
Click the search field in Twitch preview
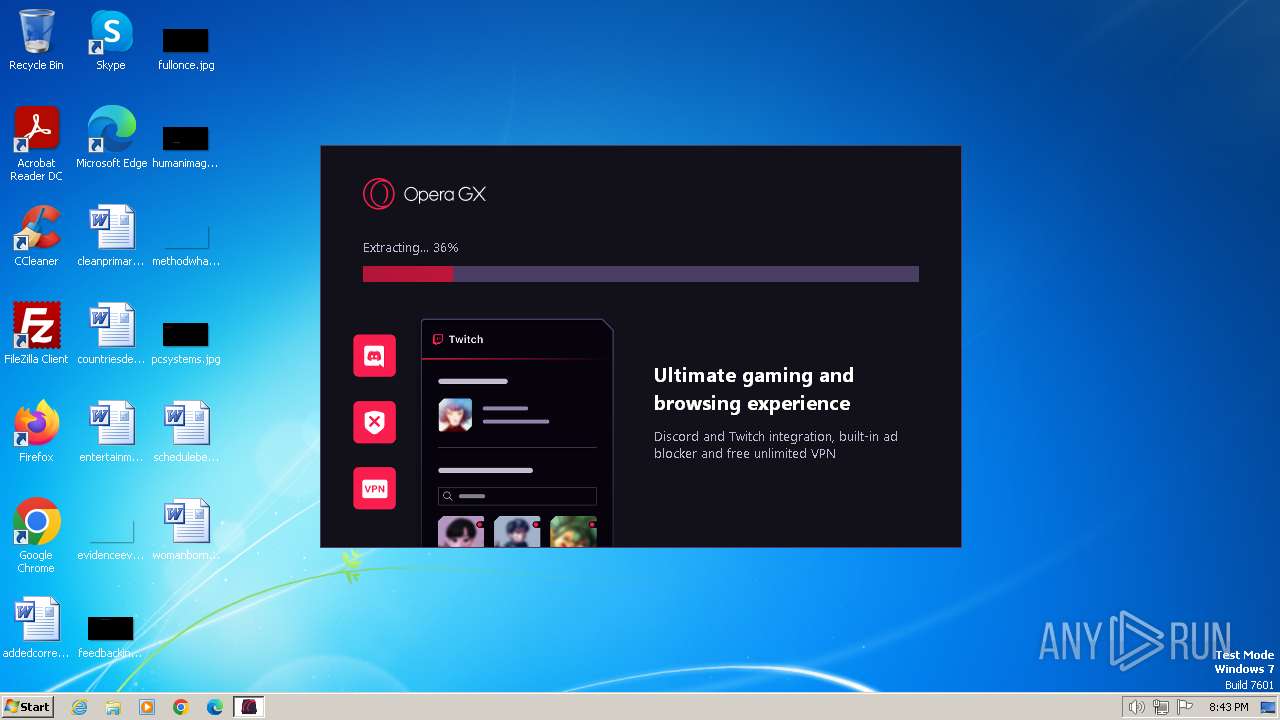tap(517, 496)
